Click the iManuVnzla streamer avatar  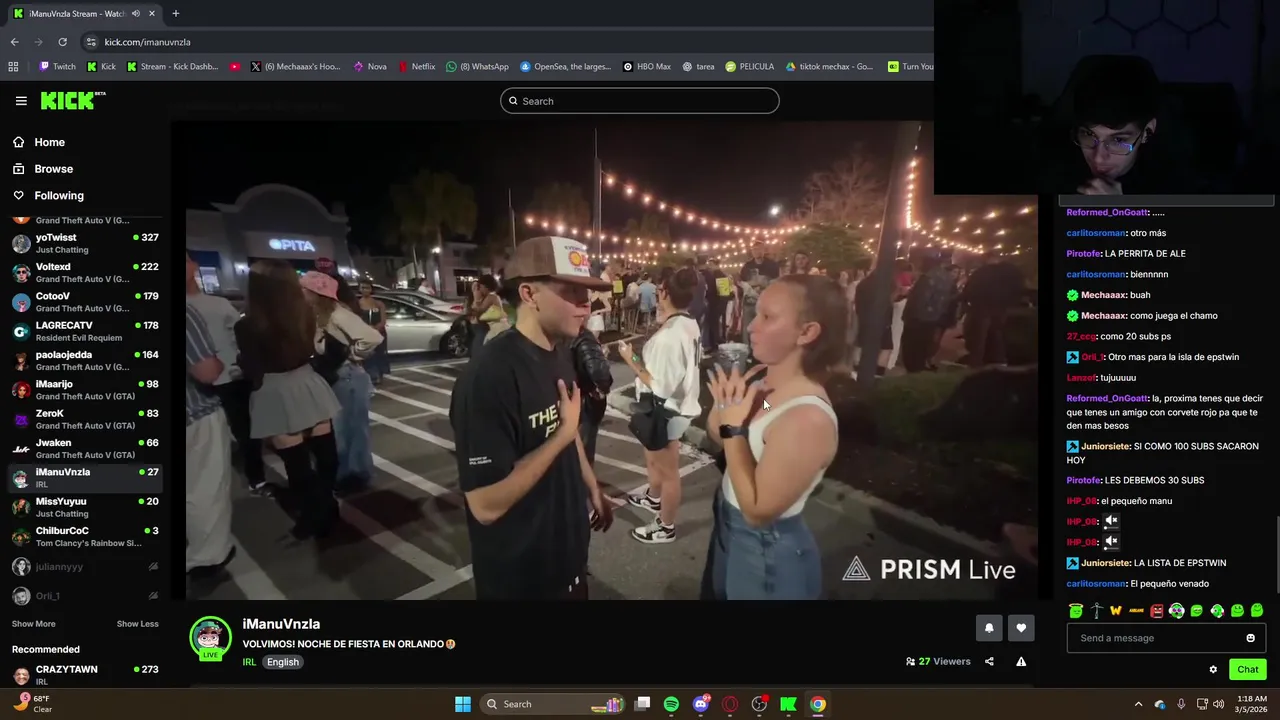coord(210,638)
